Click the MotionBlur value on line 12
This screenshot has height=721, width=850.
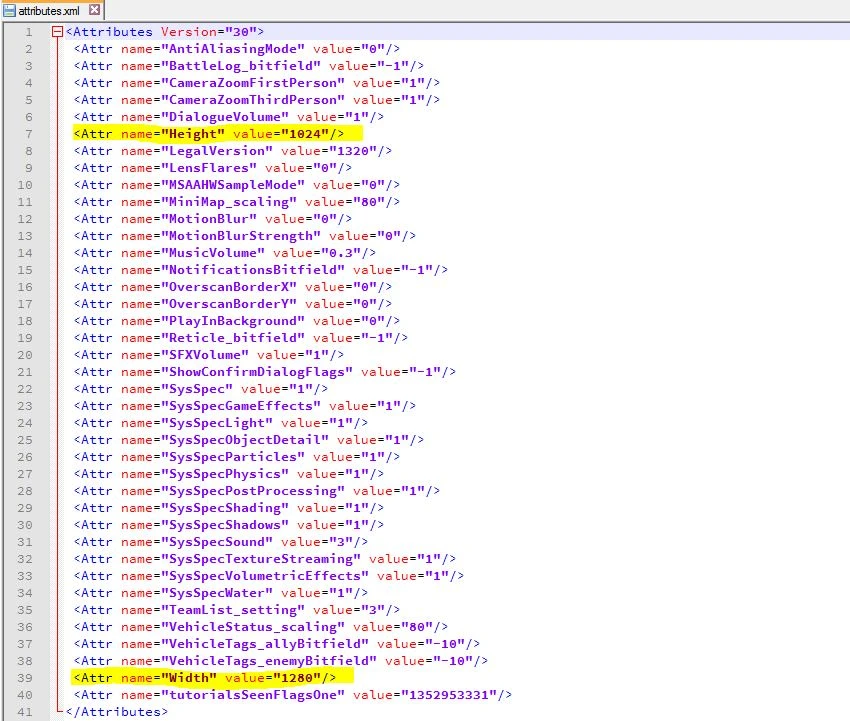325,219
